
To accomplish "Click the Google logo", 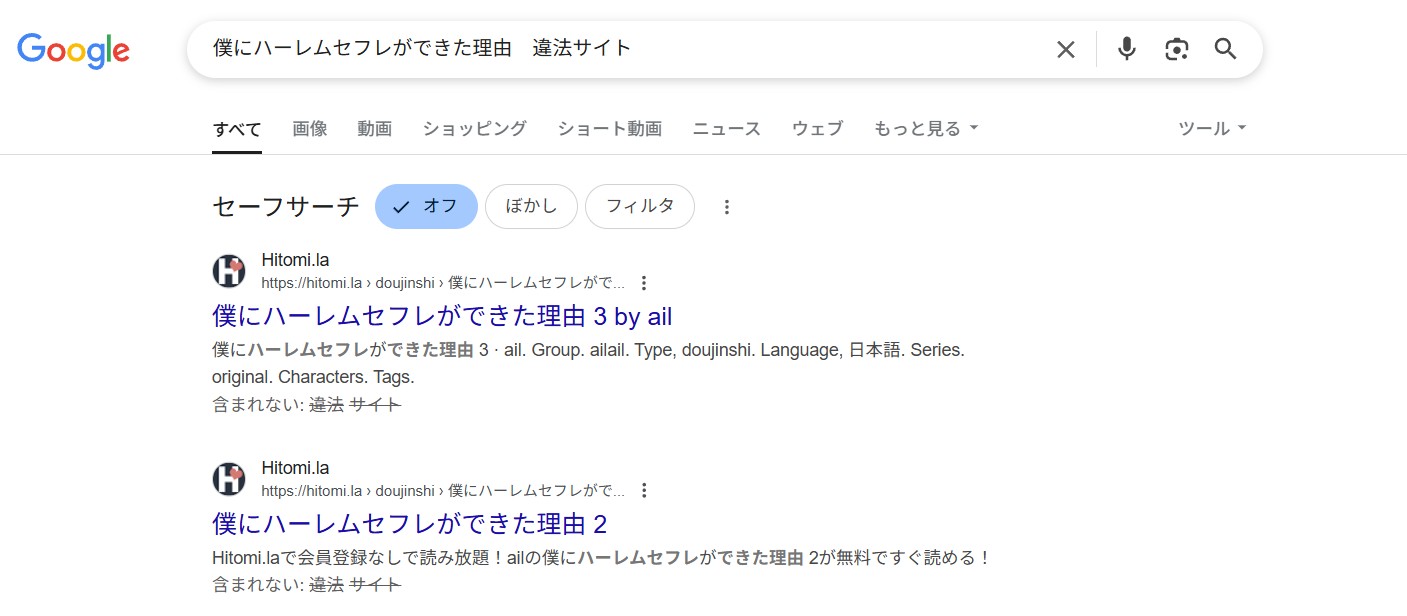I will (73, 51).
